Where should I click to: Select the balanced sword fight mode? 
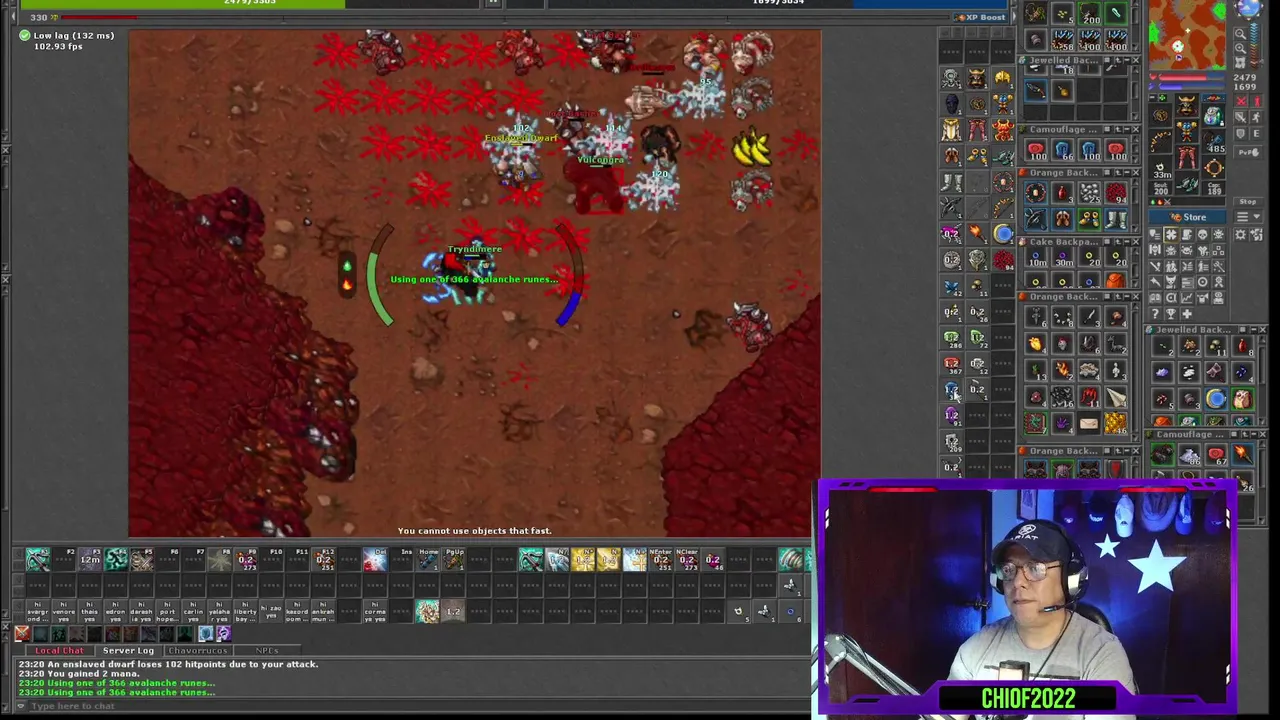click(x=1242, y=117)
